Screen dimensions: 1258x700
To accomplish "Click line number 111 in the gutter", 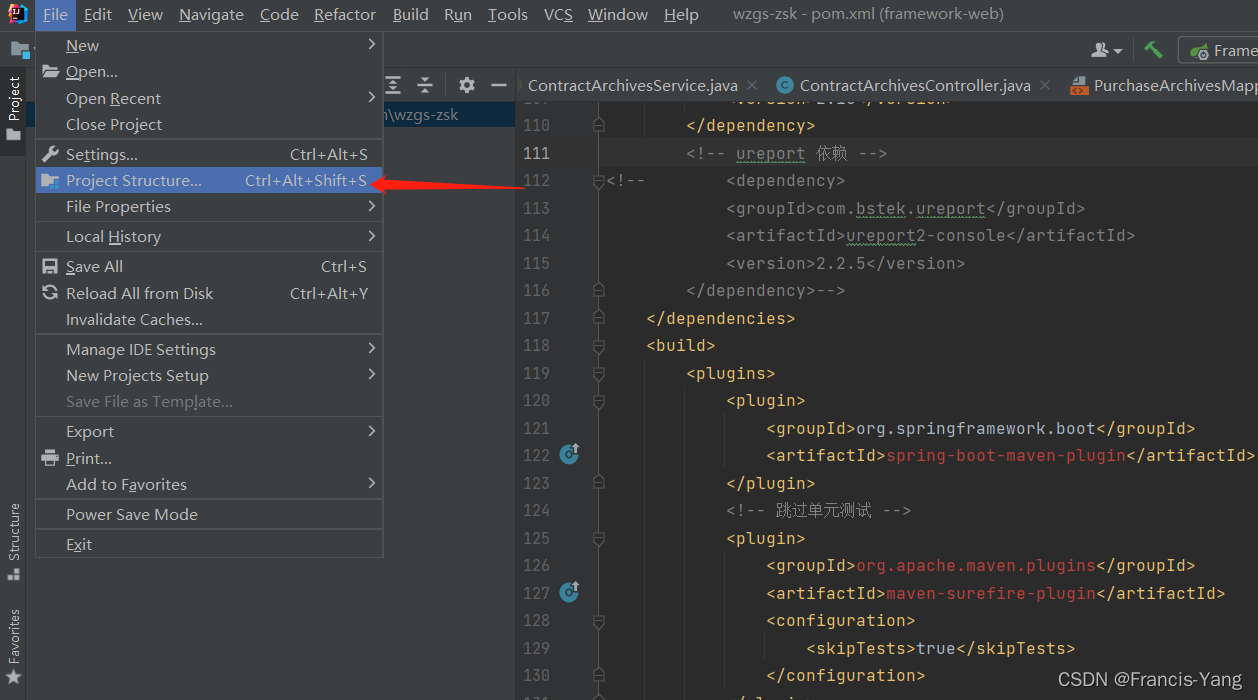I will pyautogui.click(x=536, y=153).
